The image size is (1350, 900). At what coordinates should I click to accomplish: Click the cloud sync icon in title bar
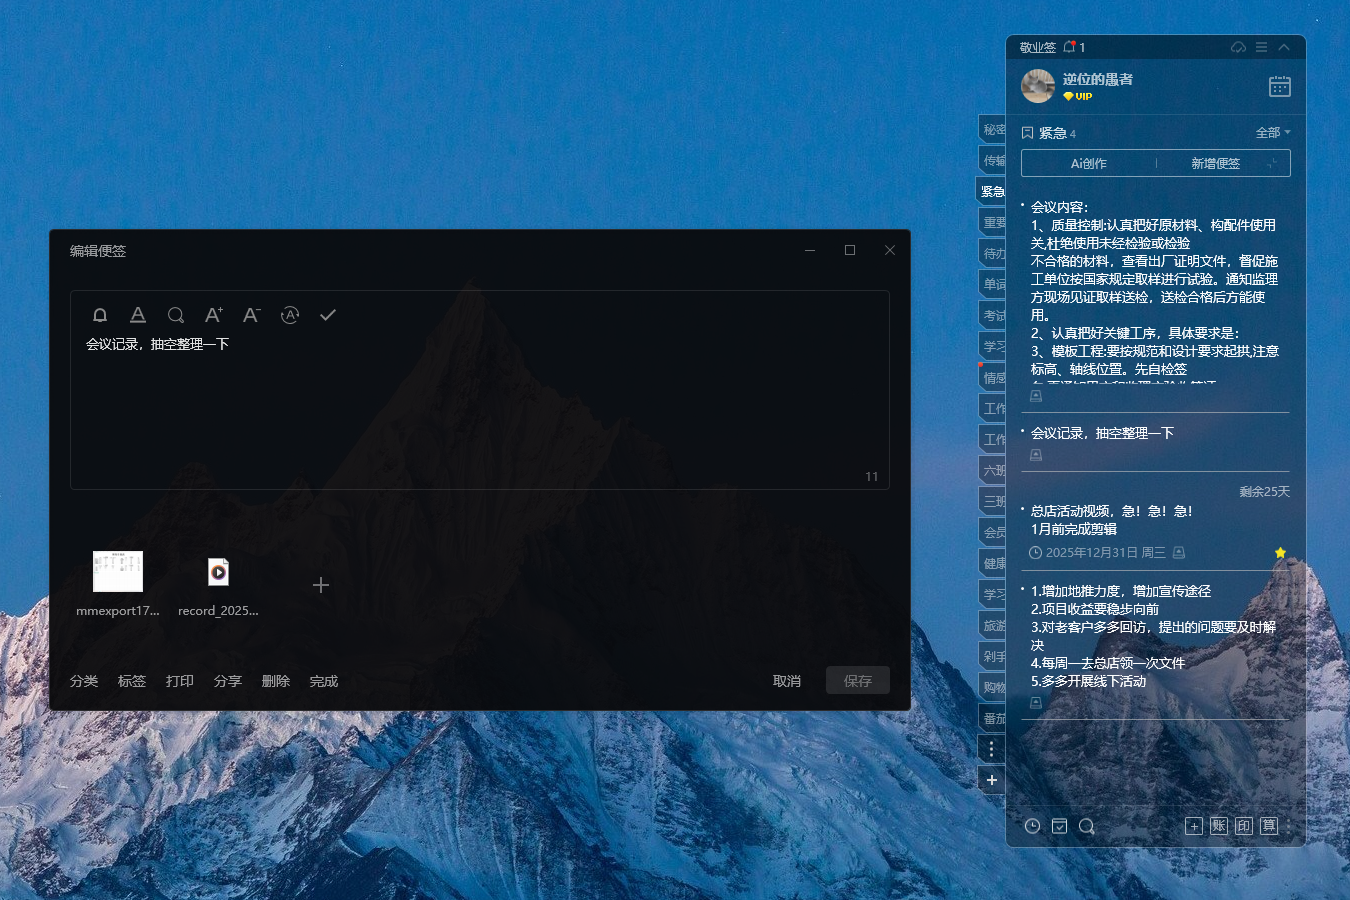coord(1238,47)
